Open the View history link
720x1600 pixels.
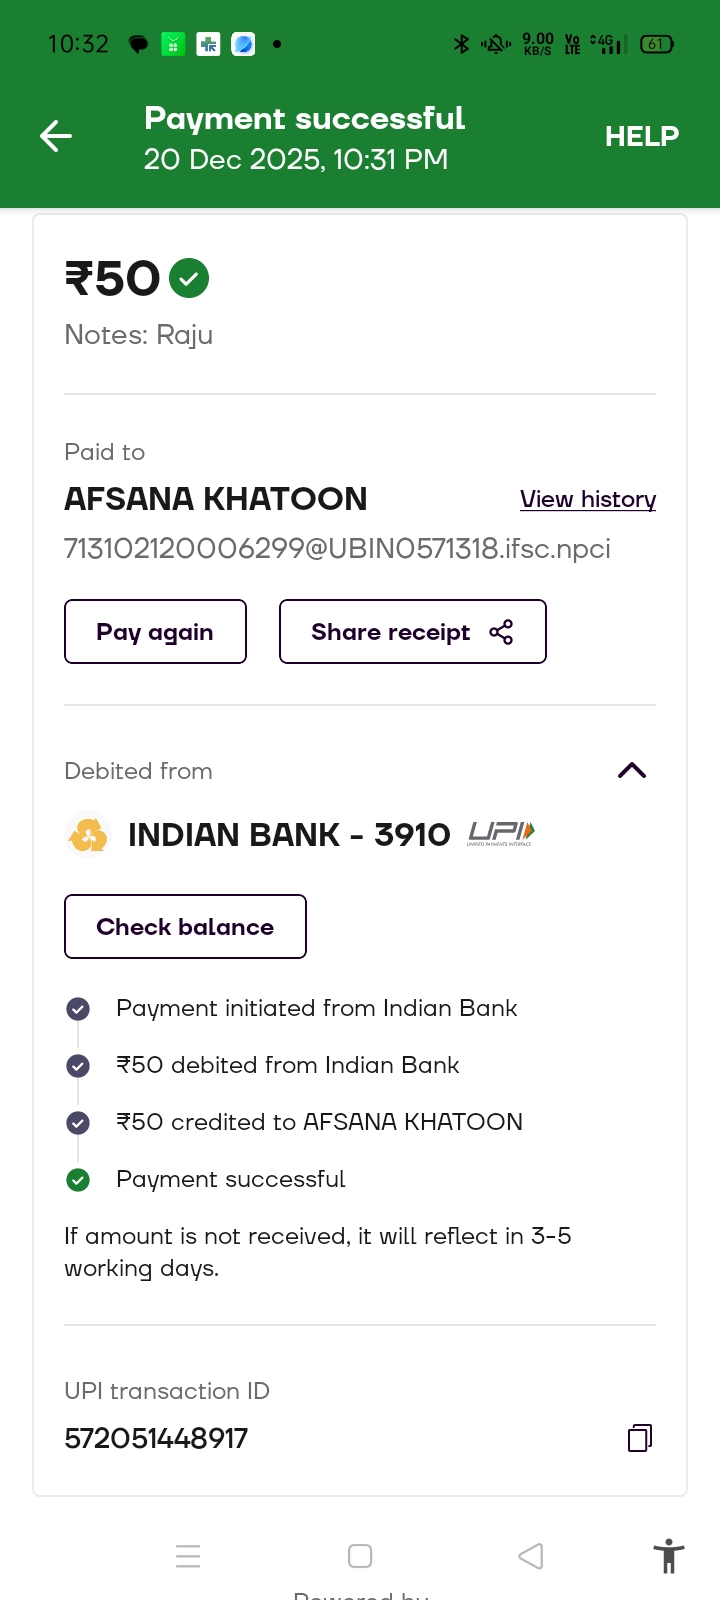point(588,499)
